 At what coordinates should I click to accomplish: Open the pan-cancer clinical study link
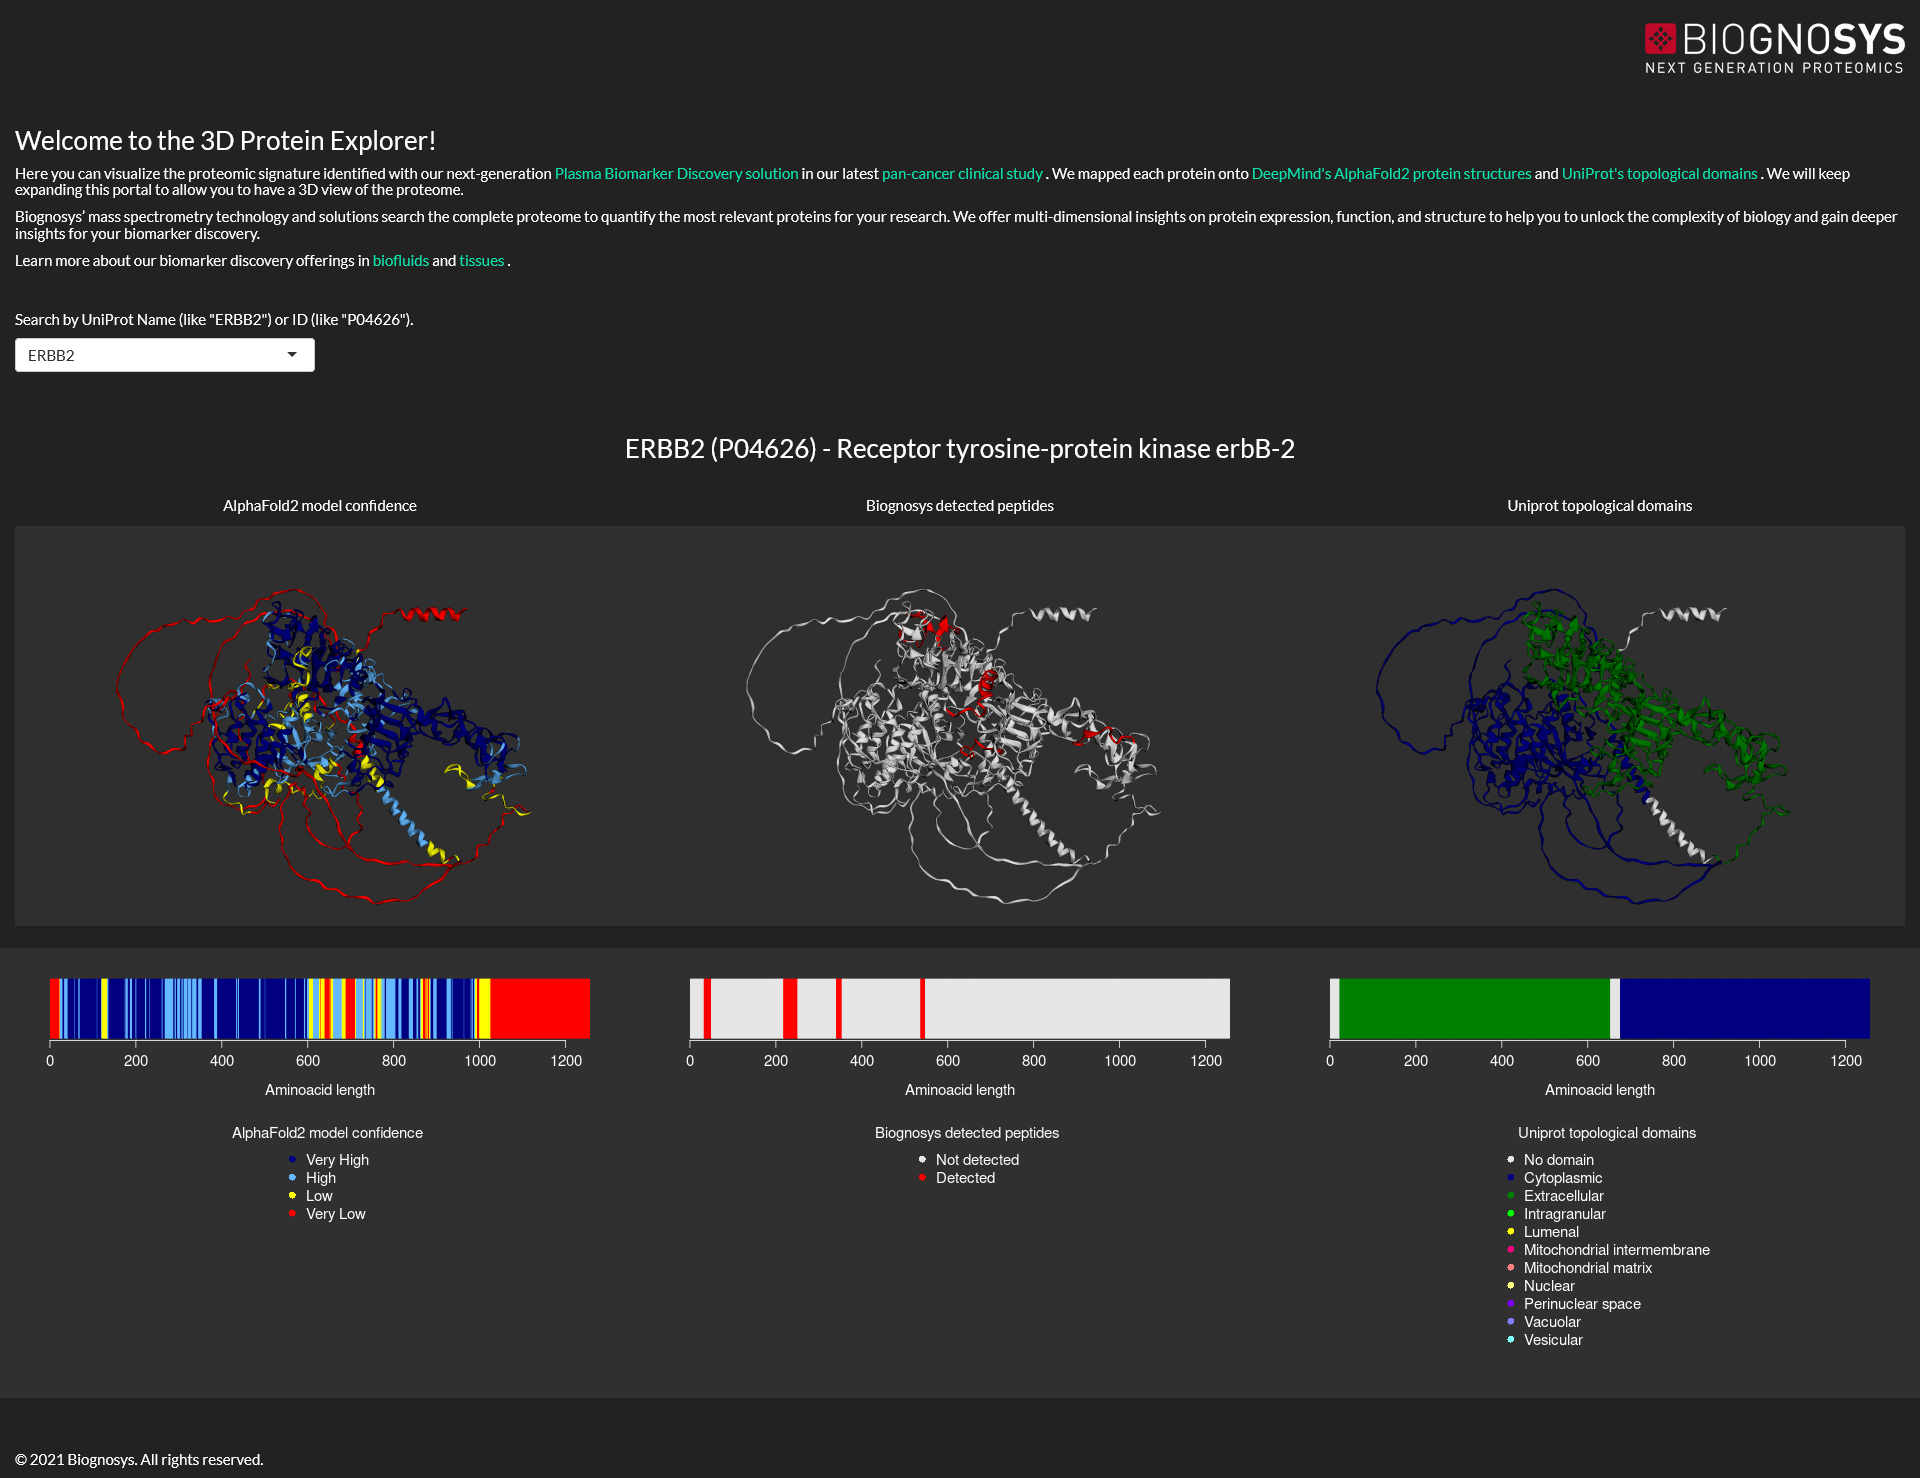pos(962,174)
